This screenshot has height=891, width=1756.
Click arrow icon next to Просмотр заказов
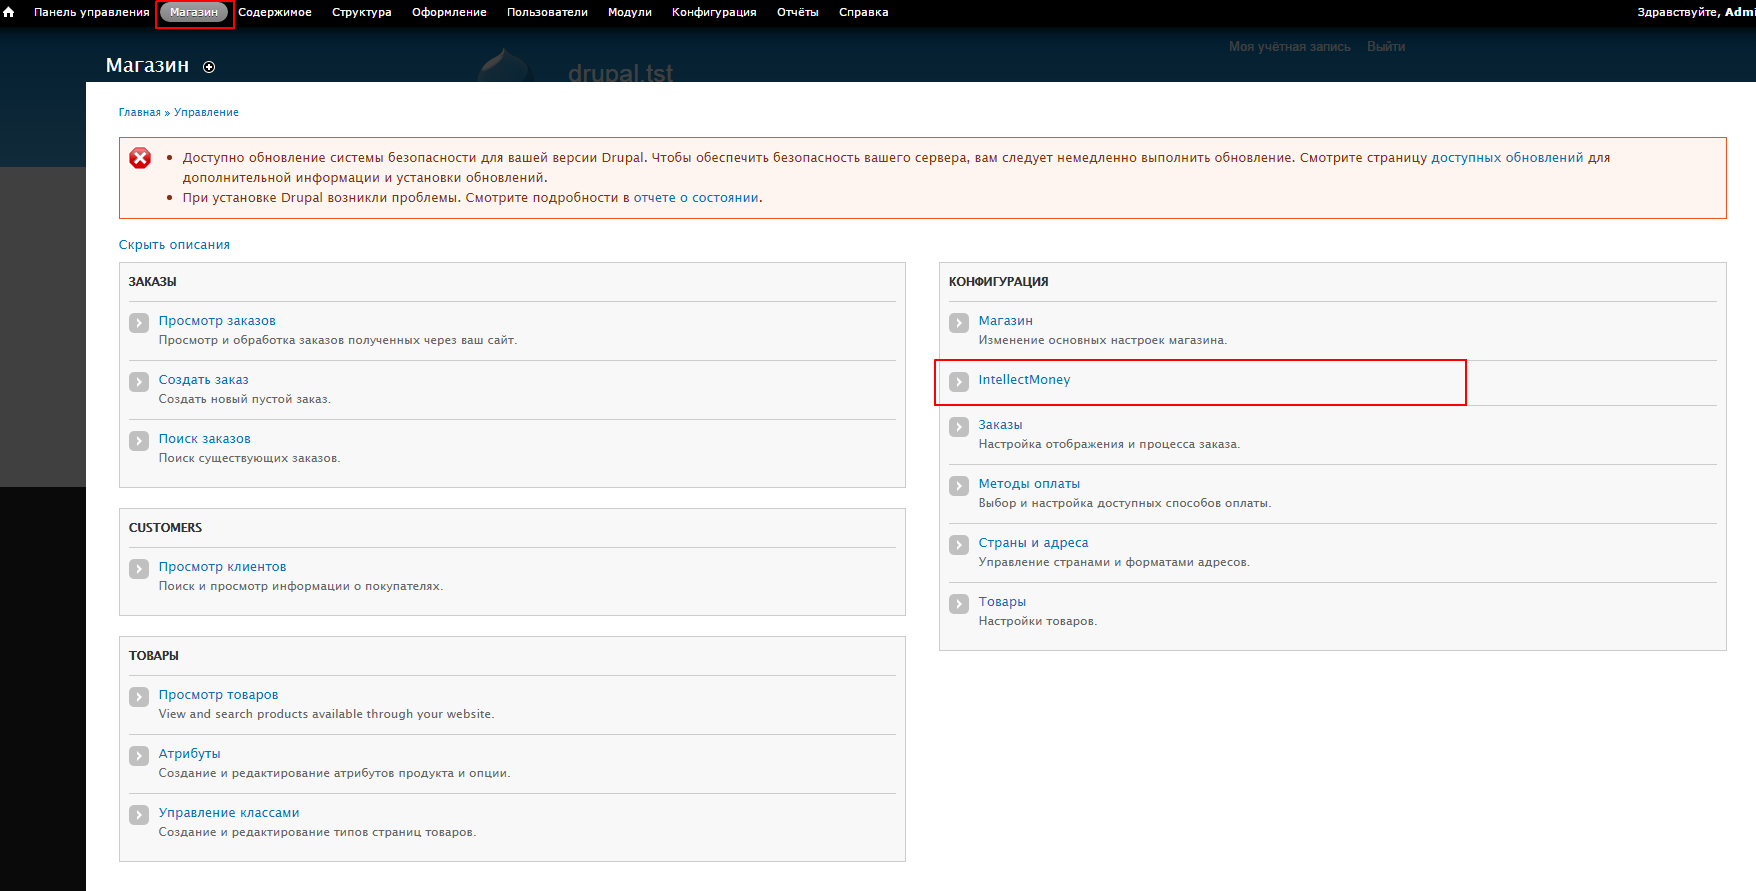[139, 323]
